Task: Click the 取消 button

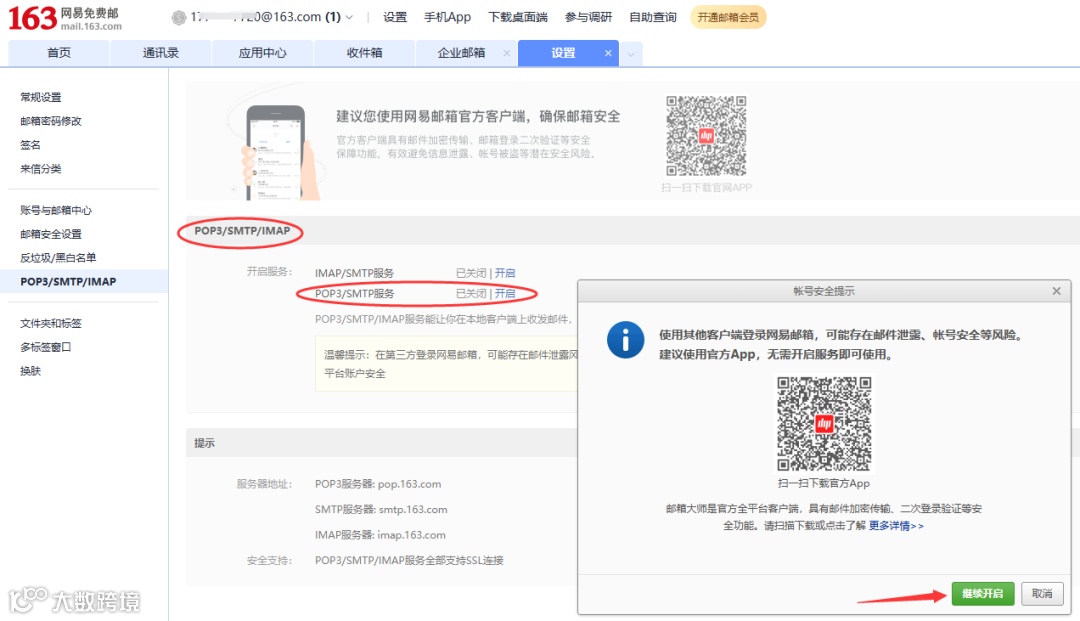Action: click(x=1042, y=593)
